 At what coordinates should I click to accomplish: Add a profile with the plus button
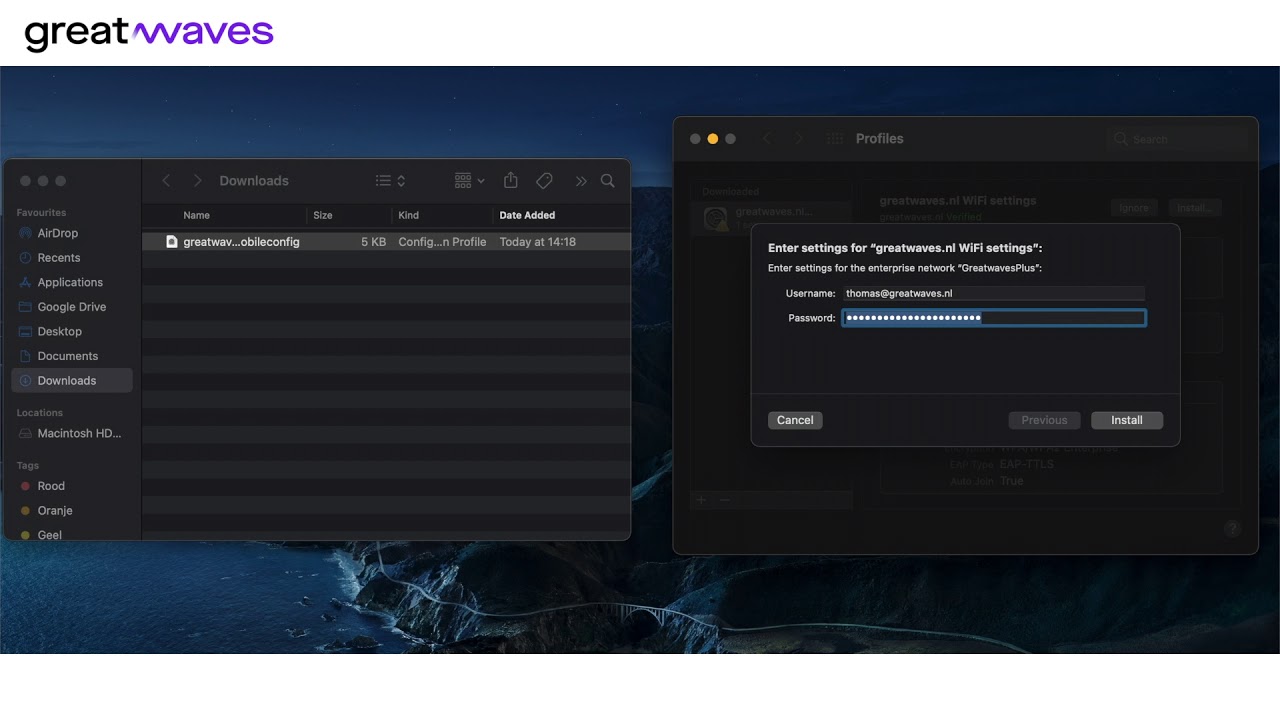(702, 500)
